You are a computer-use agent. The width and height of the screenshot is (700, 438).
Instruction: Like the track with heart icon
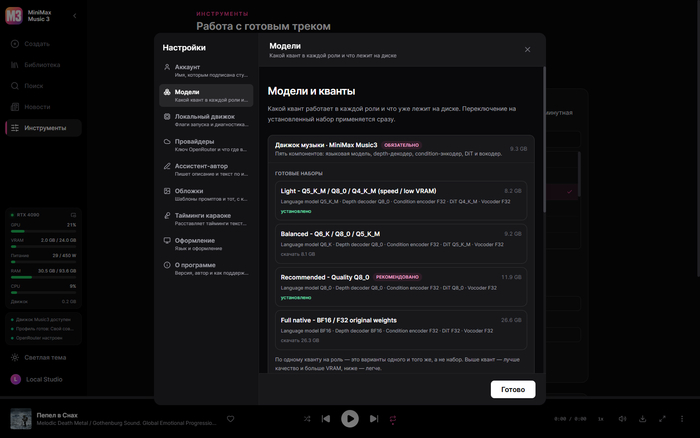point(230,419)
